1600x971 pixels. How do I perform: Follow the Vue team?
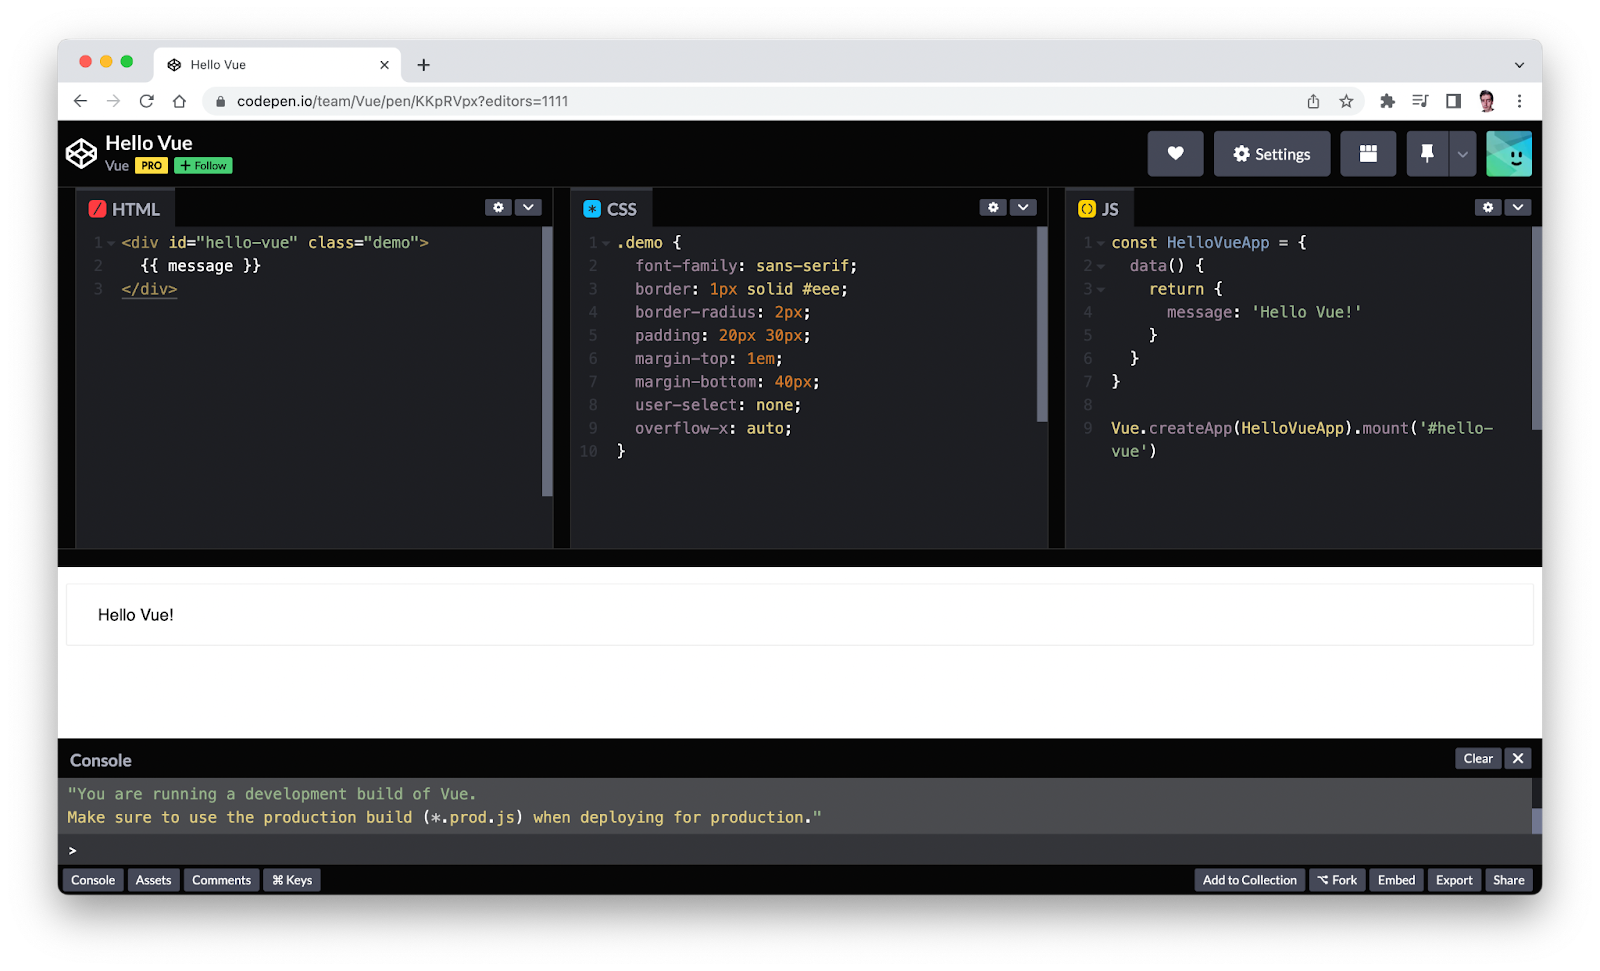point(203,166)
